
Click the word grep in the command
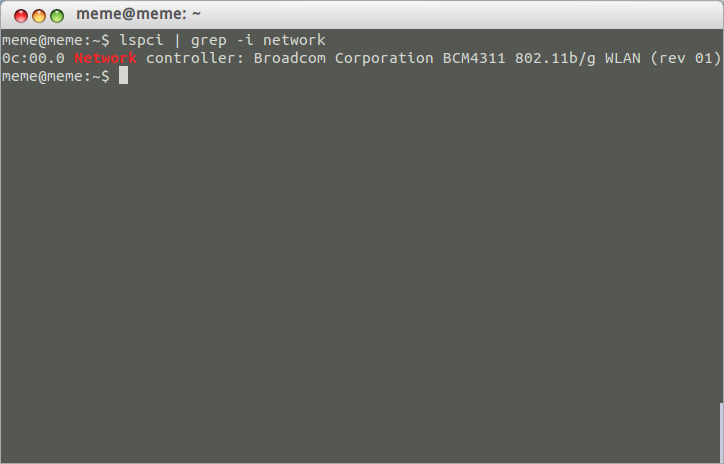(x=208, y=41)
